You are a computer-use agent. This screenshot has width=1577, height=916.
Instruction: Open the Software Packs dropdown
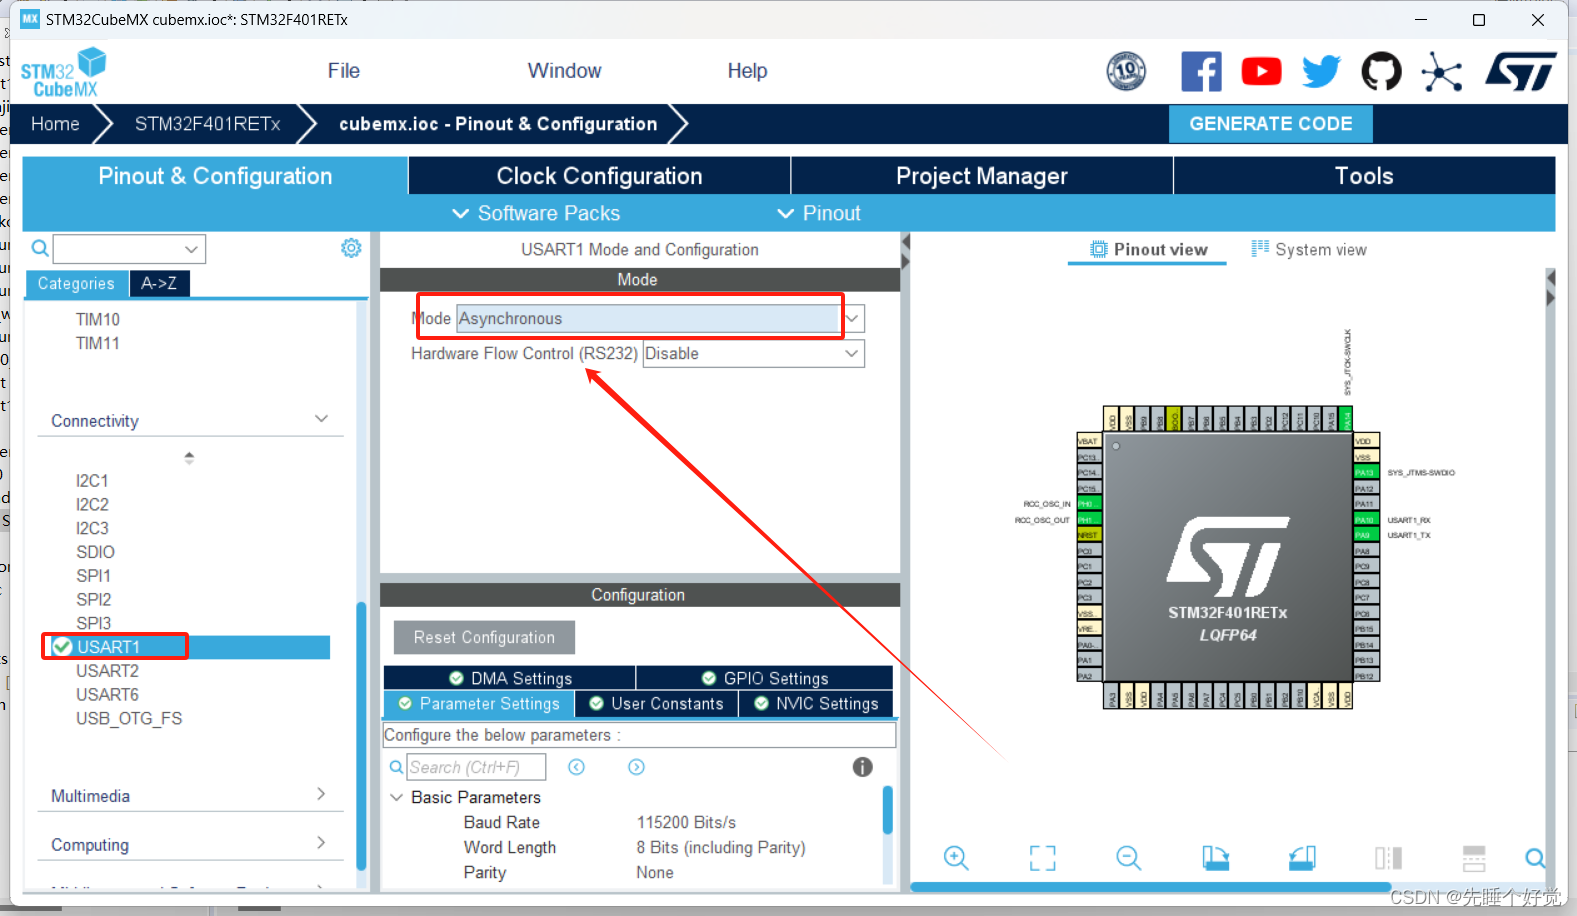(x=536, y=213)
